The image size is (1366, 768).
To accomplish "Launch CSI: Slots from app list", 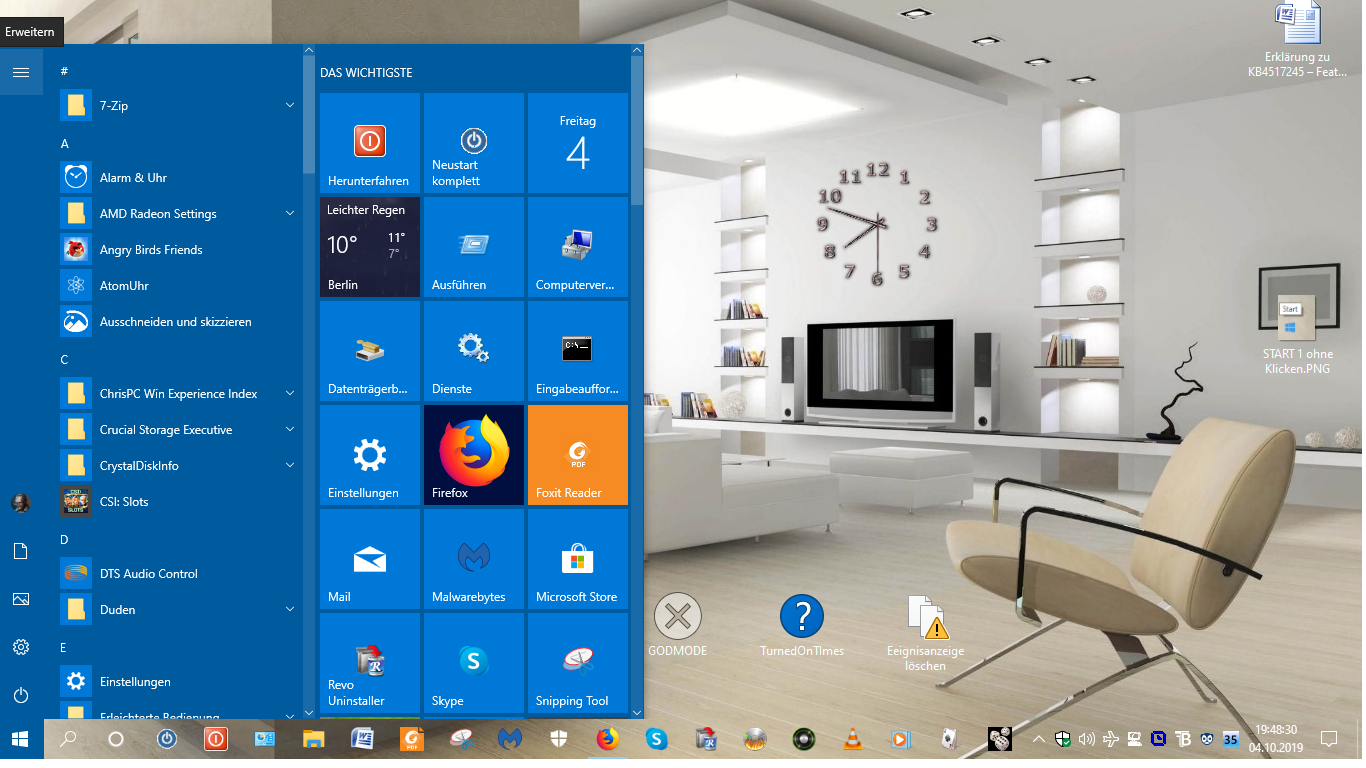I will [180, 501].
